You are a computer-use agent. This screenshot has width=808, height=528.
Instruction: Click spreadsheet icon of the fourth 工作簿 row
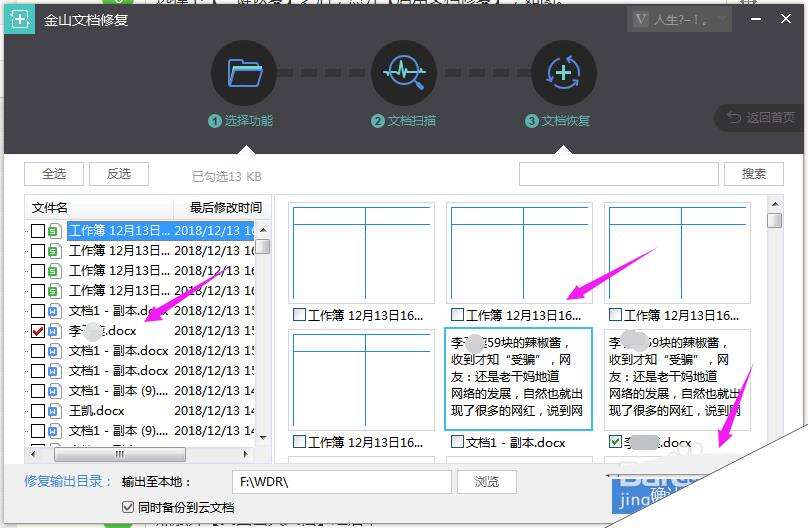55,291
